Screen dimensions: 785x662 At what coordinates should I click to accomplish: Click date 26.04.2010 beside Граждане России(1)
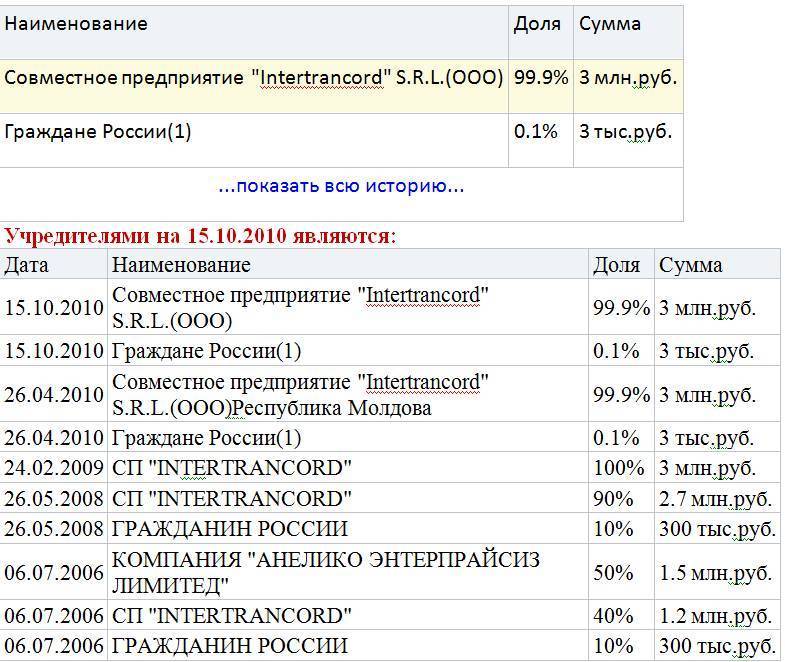(54, 438)
